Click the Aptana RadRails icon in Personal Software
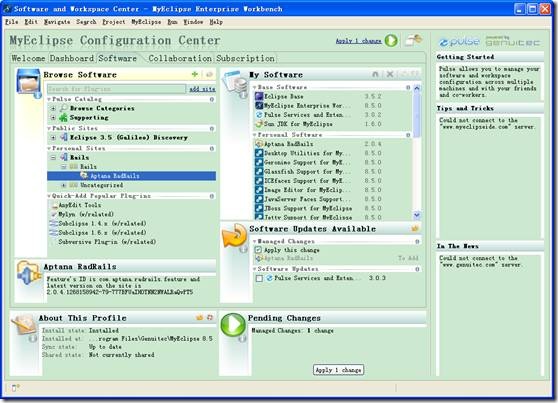 [x=259, y=144]
